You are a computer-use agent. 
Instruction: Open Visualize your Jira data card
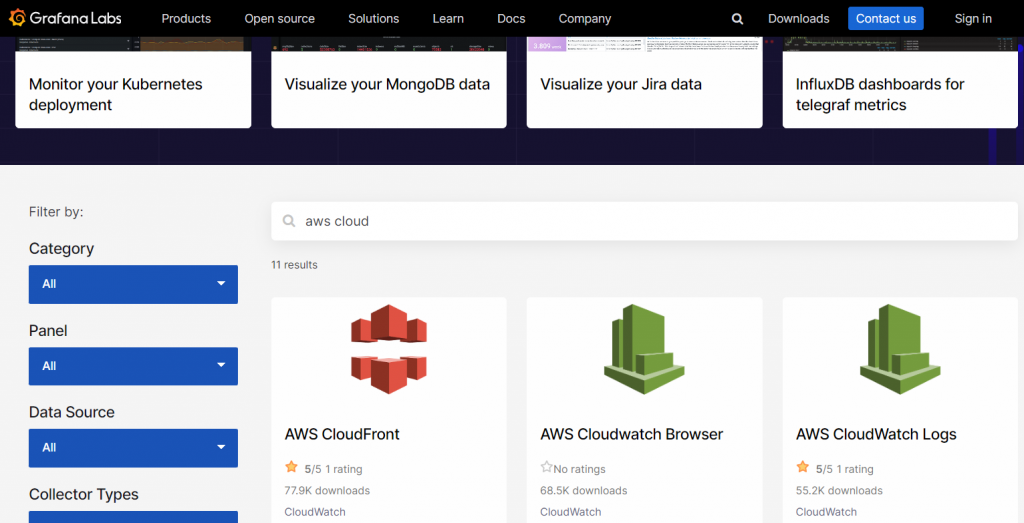pyautogui.click(x=644, y=82)
